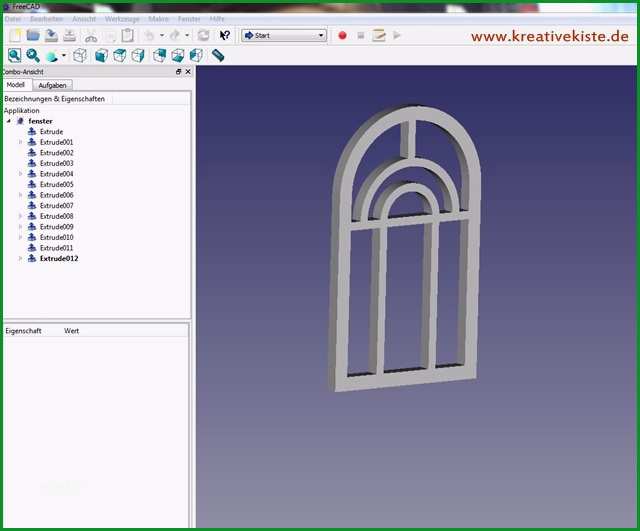Select Extrude005 in the tree

[57, 184]
